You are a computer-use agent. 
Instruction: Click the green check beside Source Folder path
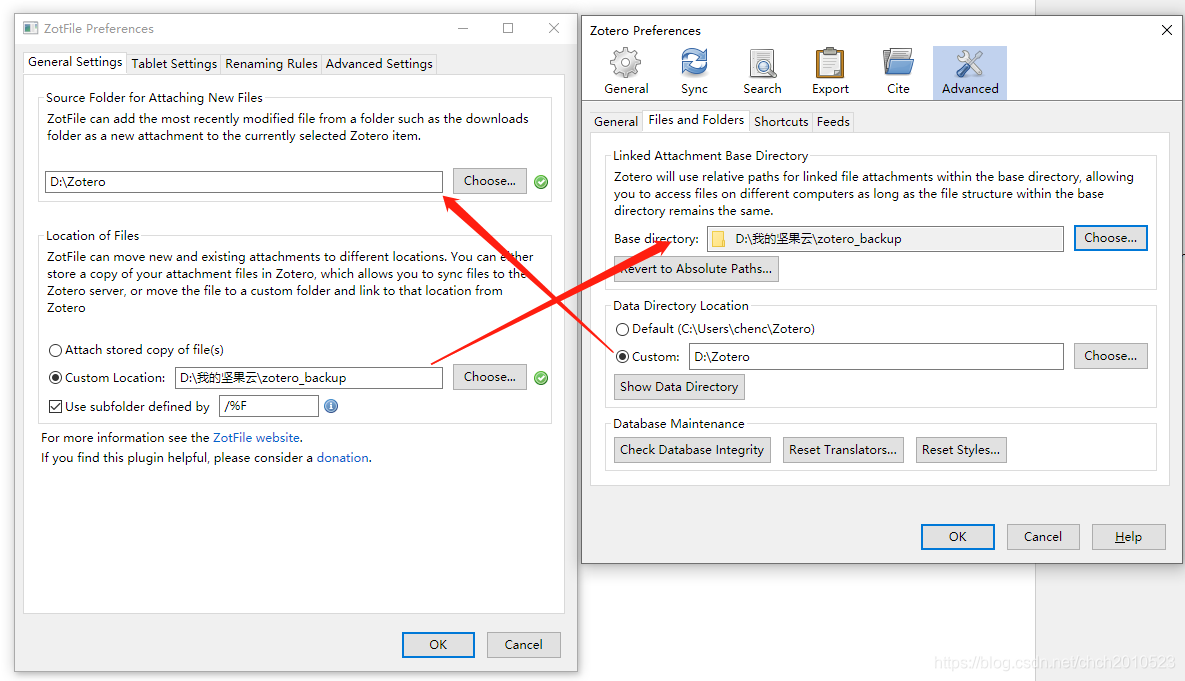pyautogui.click(x=541, y=181)
